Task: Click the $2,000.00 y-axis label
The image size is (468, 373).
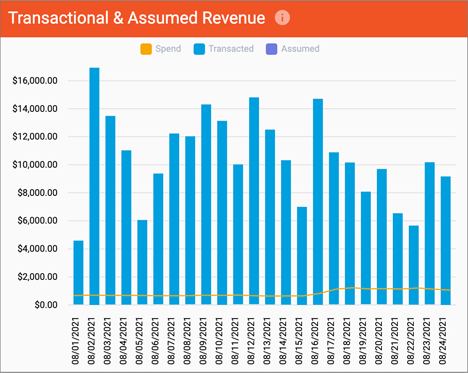Action: (x=38, y=277)
